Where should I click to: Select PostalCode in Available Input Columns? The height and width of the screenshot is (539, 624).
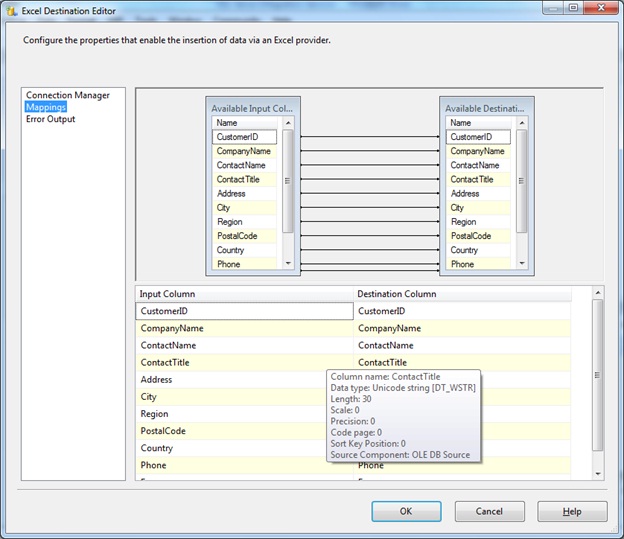tap(245, 236)
